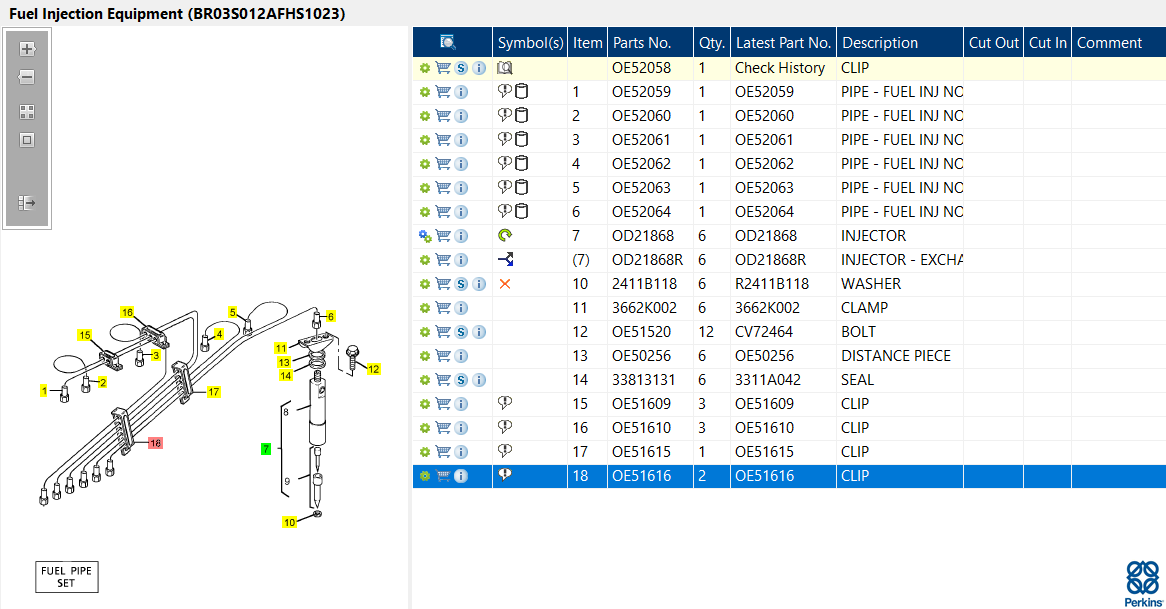Click the Latest Part No. column header

click(x=782, y=43)
